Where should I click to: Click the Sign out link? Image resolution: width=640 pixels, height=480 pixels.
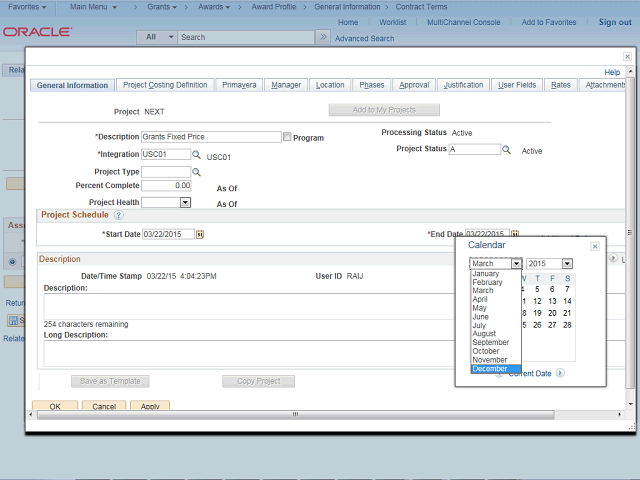[x=615, y=22]
